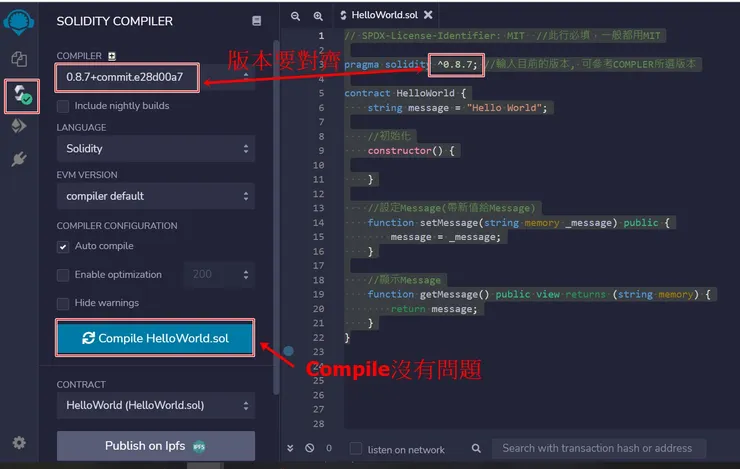Viewport: 740px width, 469px height.
Task: Click pending transactions counter 0
Action: pos(329,448)
